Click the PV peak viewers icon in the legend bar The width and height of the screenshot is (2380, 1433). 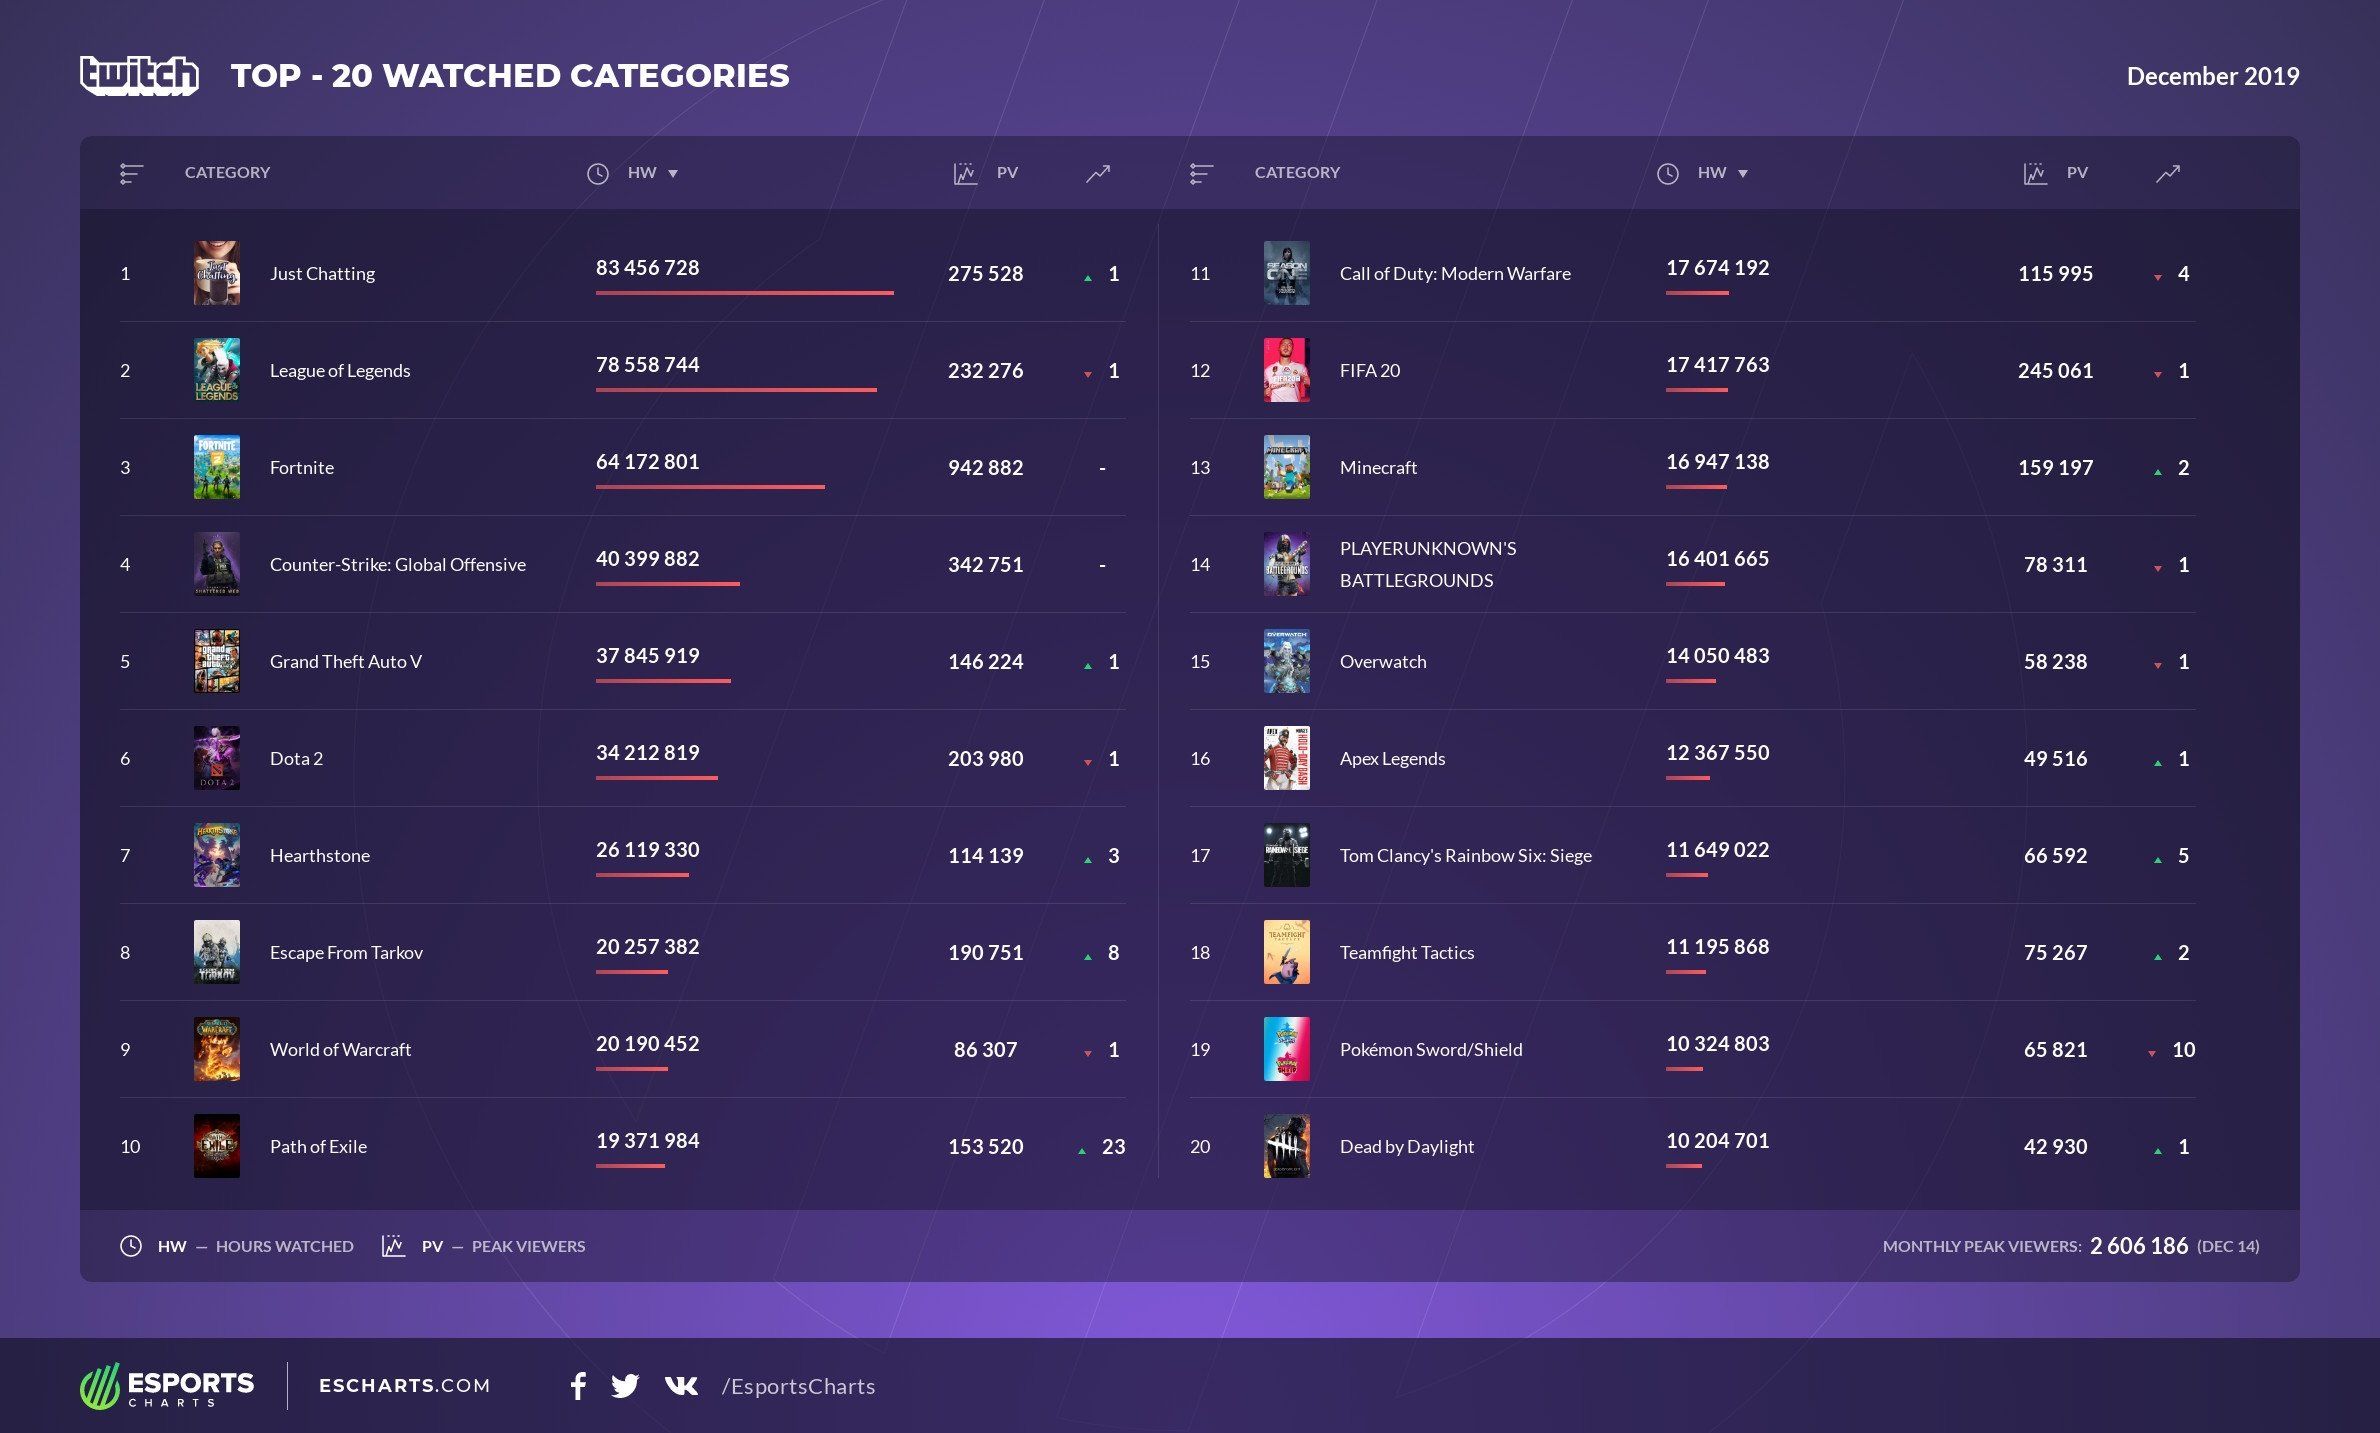coord(390,1245)
